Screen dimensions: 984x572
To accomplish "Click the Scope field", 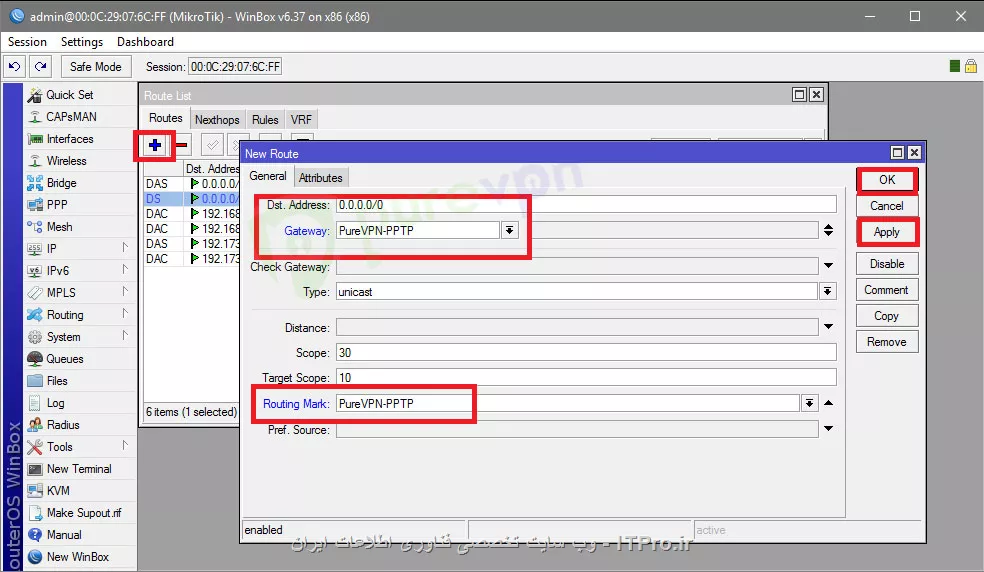I will 586,352.
